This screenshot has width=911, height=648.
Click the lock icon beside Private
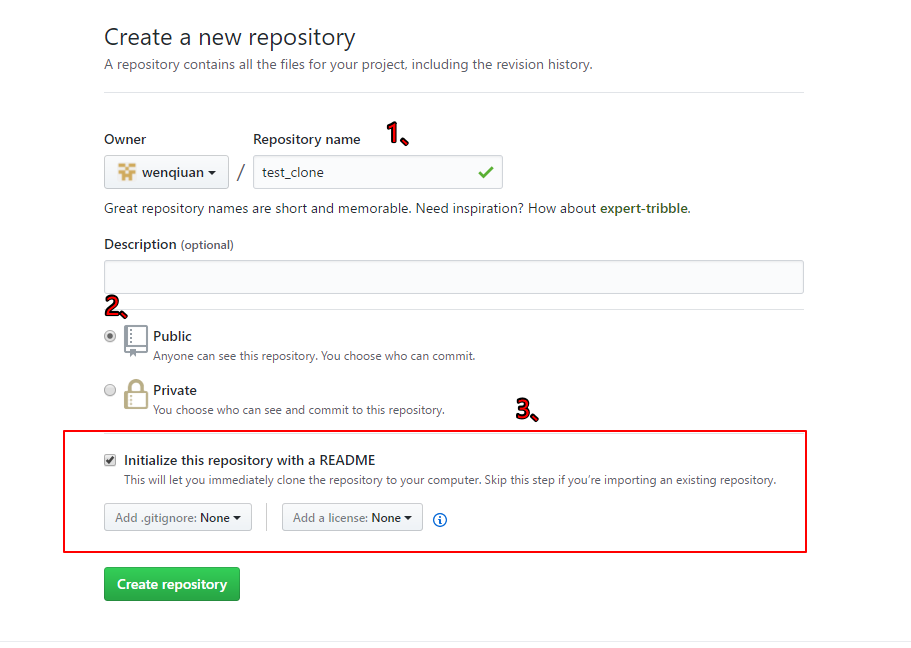click(x=136, y=394)
